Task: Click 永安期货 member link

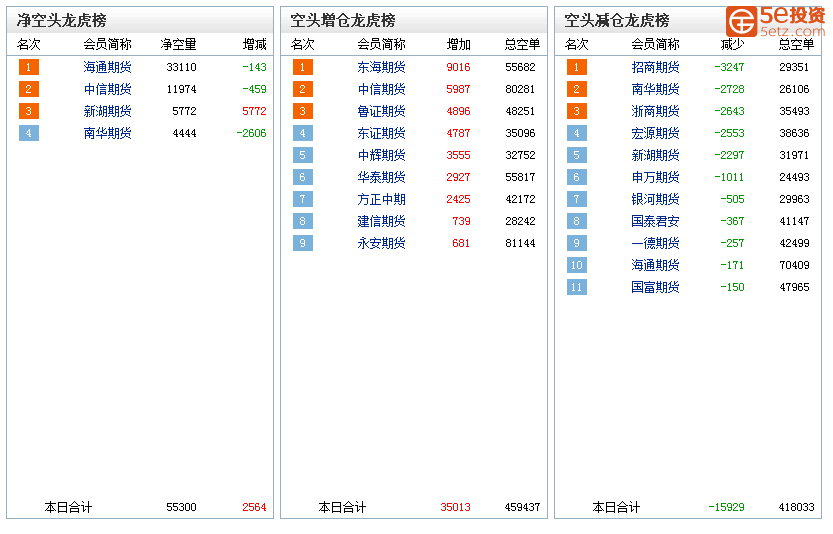Action: [x=381, y=243]
